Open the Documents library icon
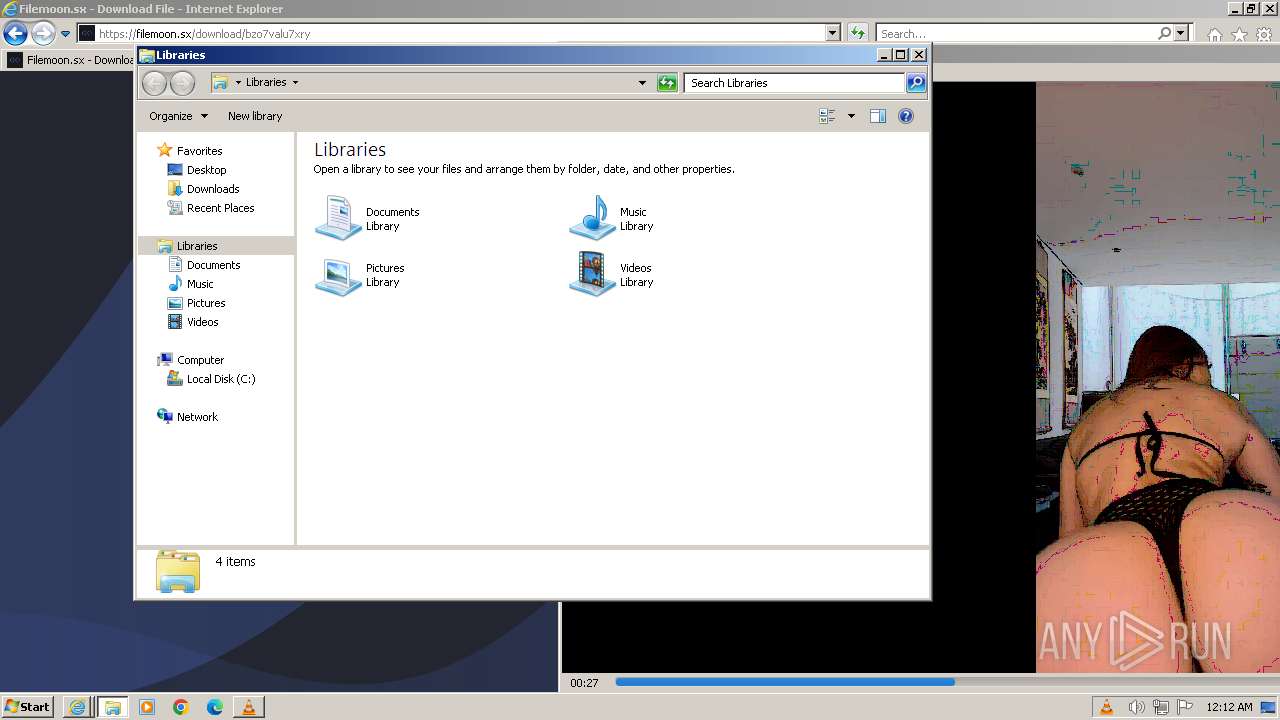1280x720 pixels. 338,218
